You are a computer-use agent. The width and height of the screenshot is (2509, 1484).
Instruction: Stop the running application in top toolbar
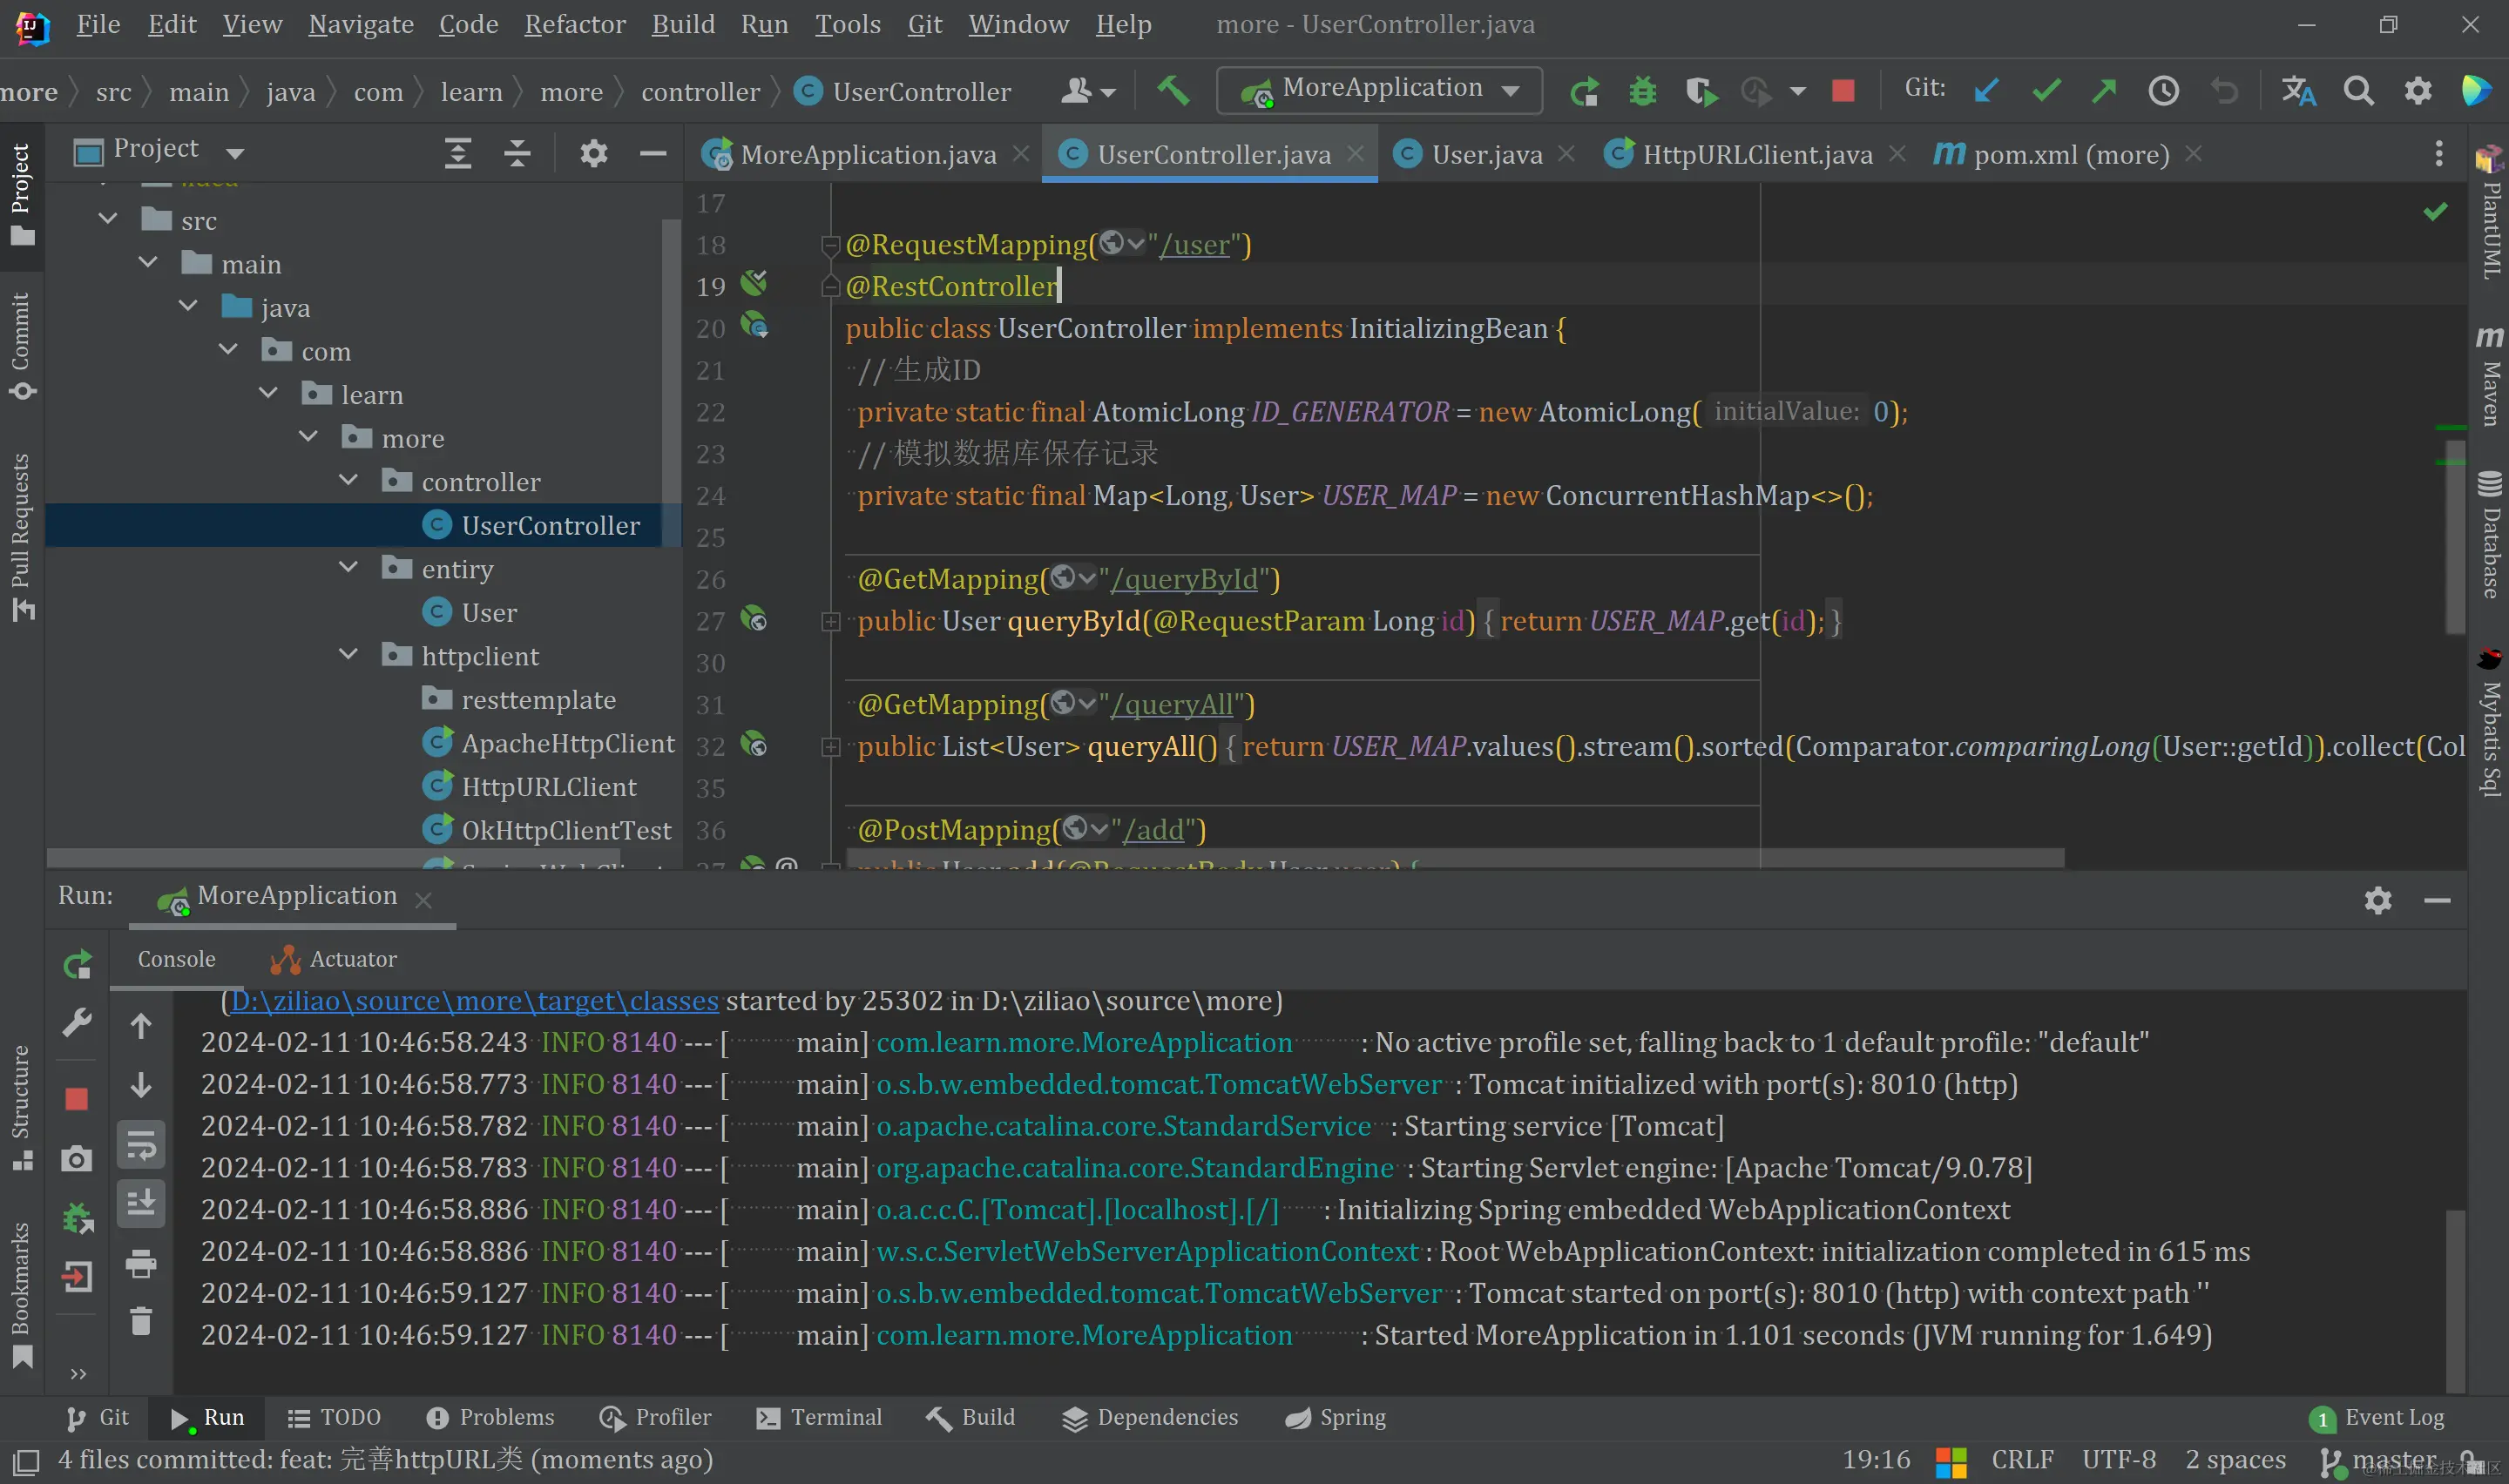1843,91
